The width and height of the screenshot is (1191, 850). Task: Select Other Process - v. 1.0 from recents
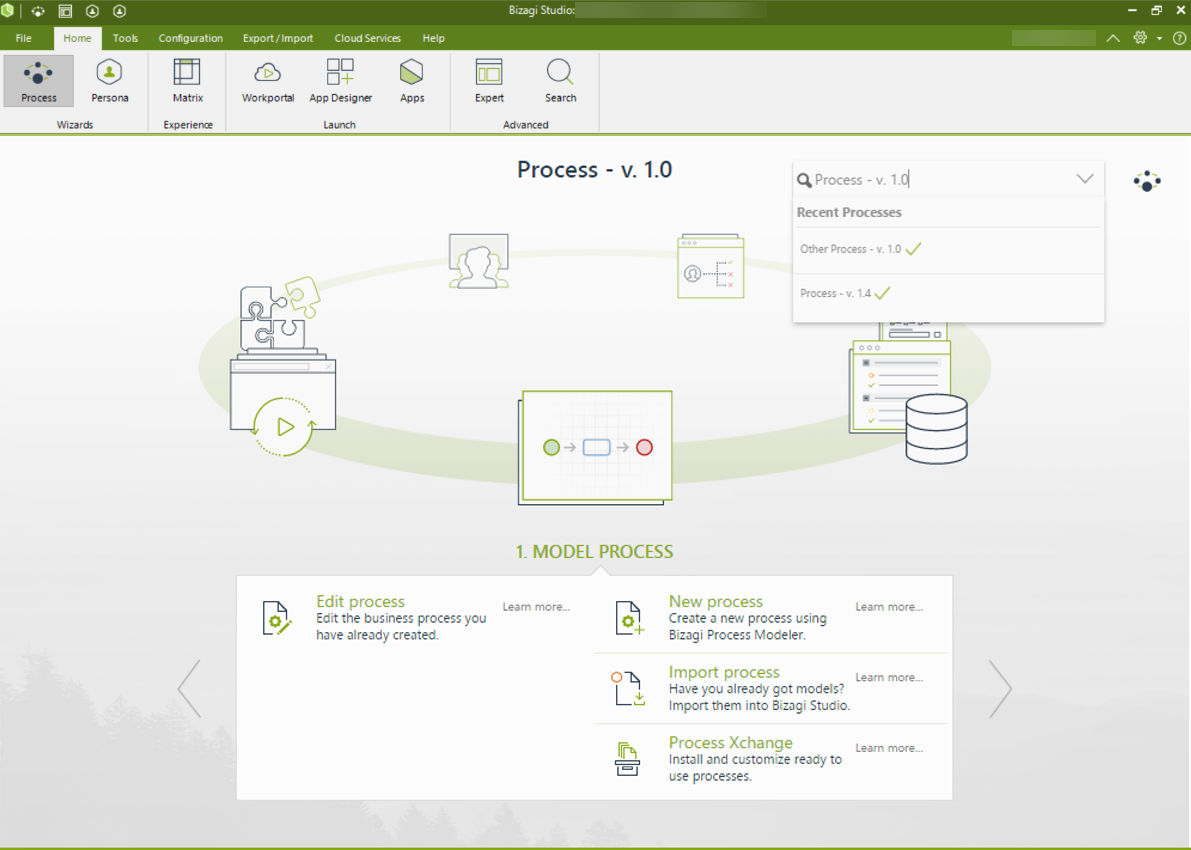click(850, 249)
